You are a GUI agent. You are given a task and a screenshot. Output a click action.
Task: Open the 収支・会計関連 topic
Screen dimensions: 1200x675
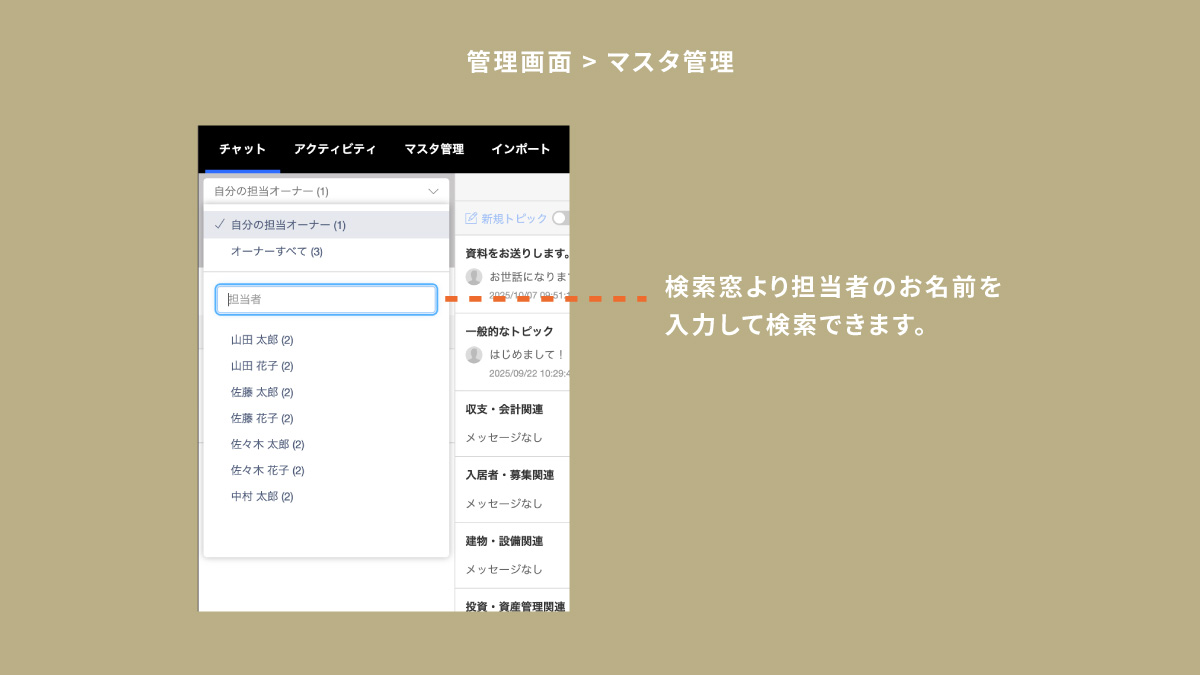[x=504, y=409]
